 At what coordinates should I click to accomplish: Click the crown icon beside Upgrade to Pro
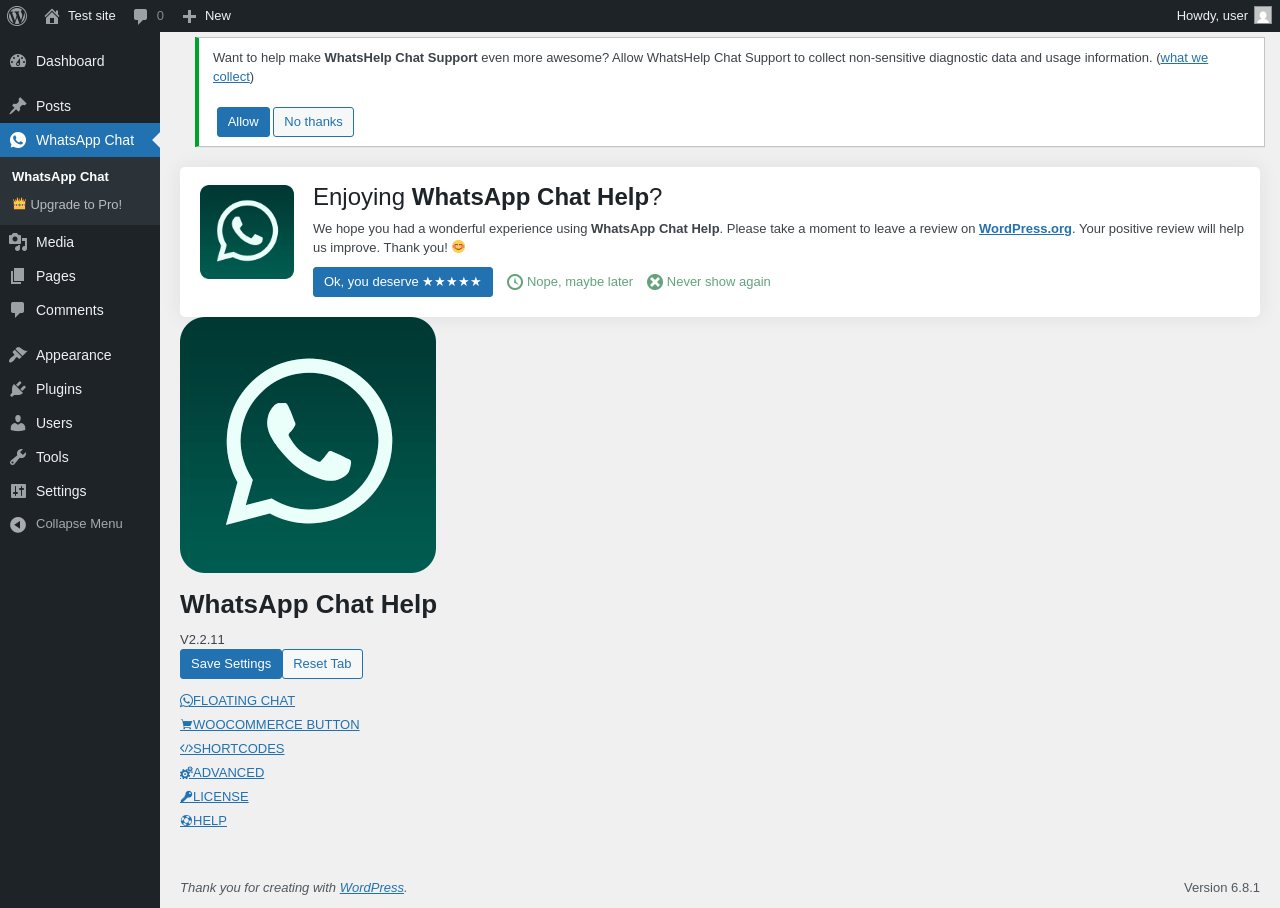click(19, 204)
